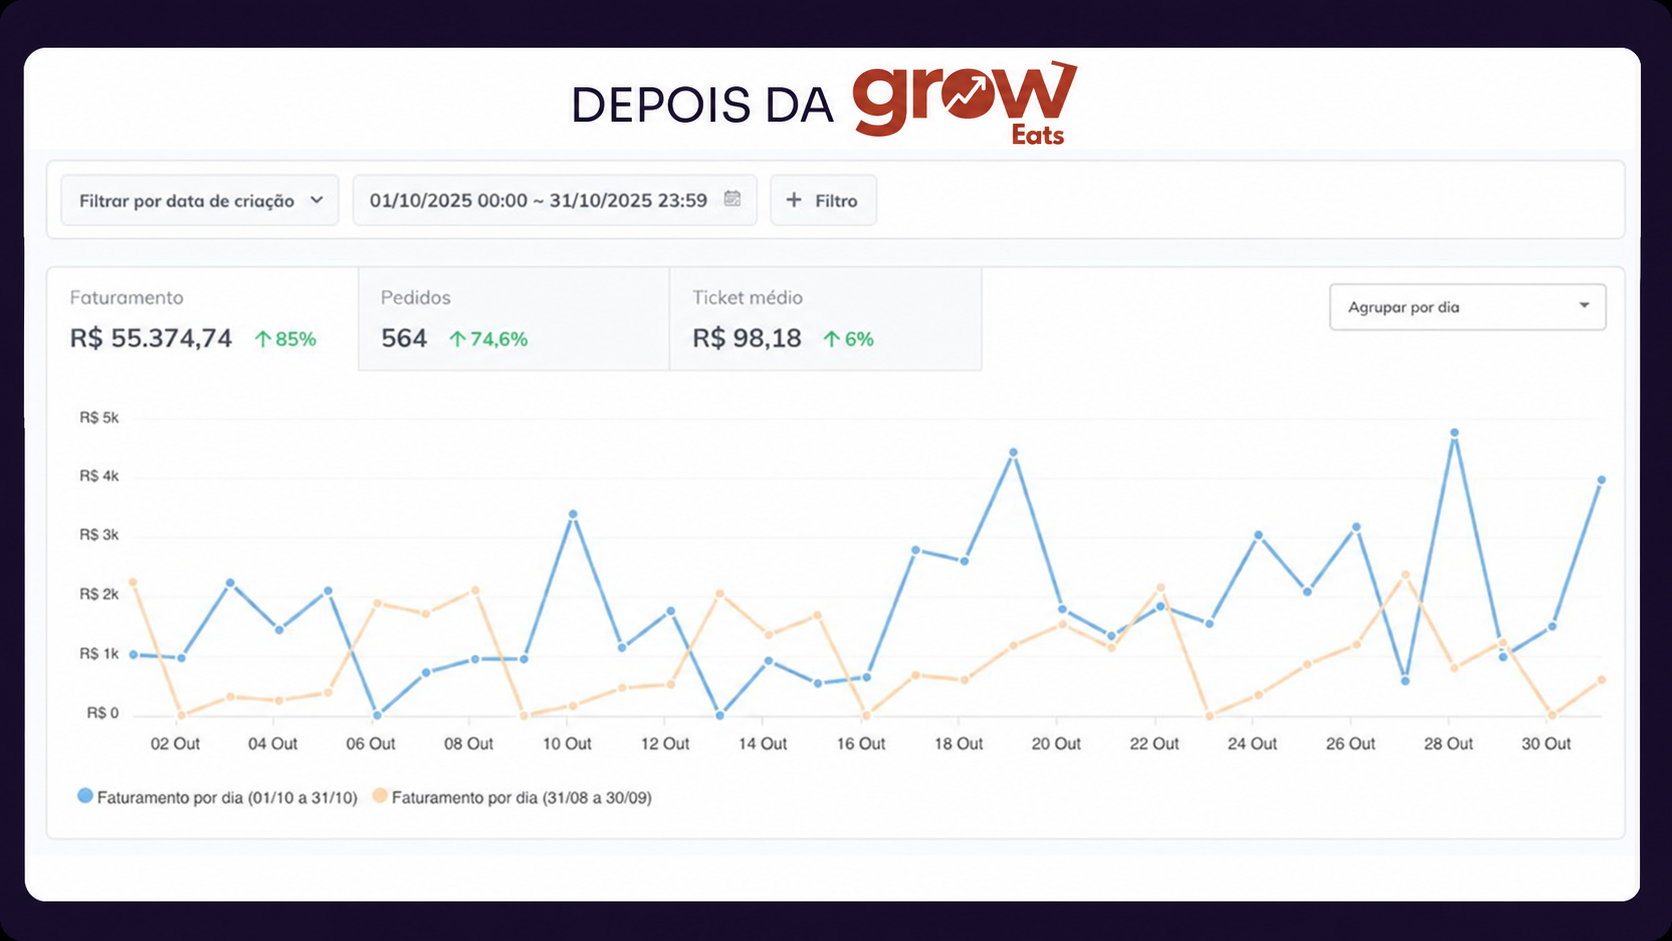
Task: Open 'Filtrar por data de criação' dropdown
Action: (x=200, y=200)
